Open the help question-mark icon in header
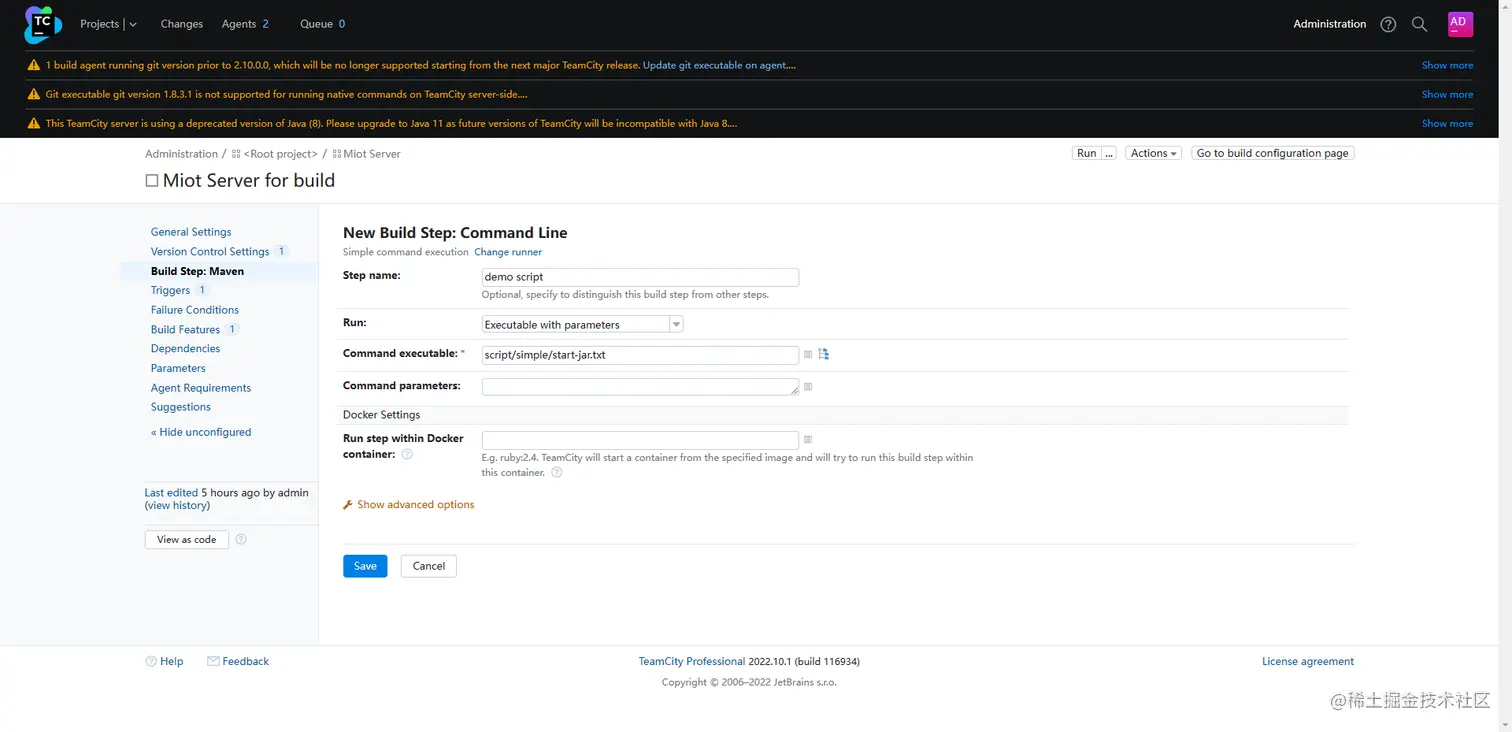Viewport: 1512px width, 732px height. click(1388, 24)
